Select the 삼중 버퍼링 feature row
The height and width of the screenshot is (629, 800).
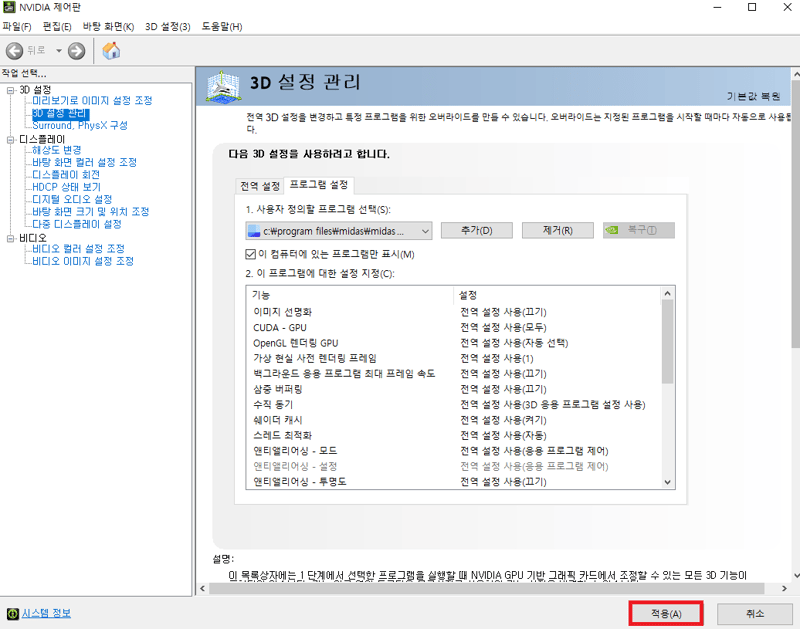tap(454, 389)
